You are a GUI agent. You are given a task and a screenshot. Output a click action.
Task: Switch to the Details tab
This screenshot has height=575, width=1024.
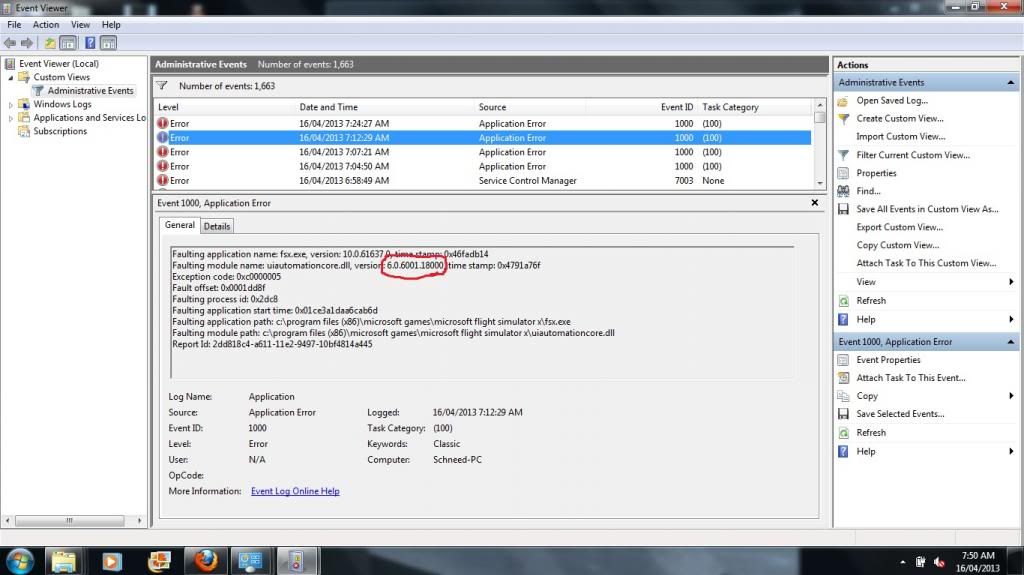[217, 226]
